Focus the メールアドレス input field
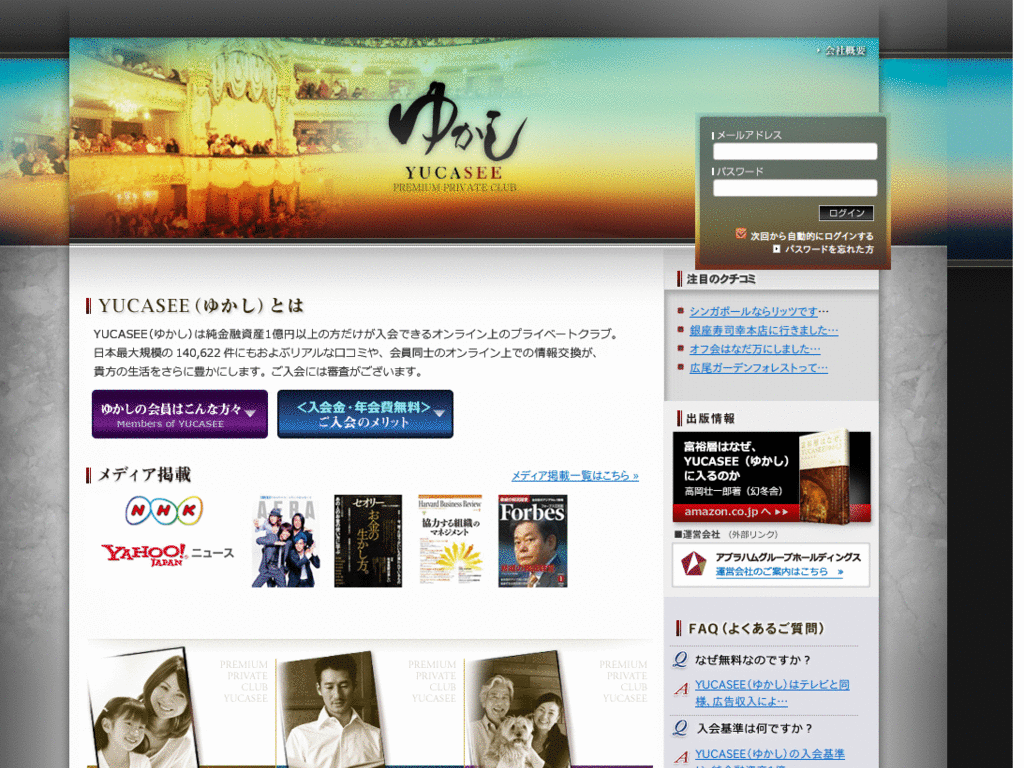Viewport: 1024px width, 768px height. (795, 152)
